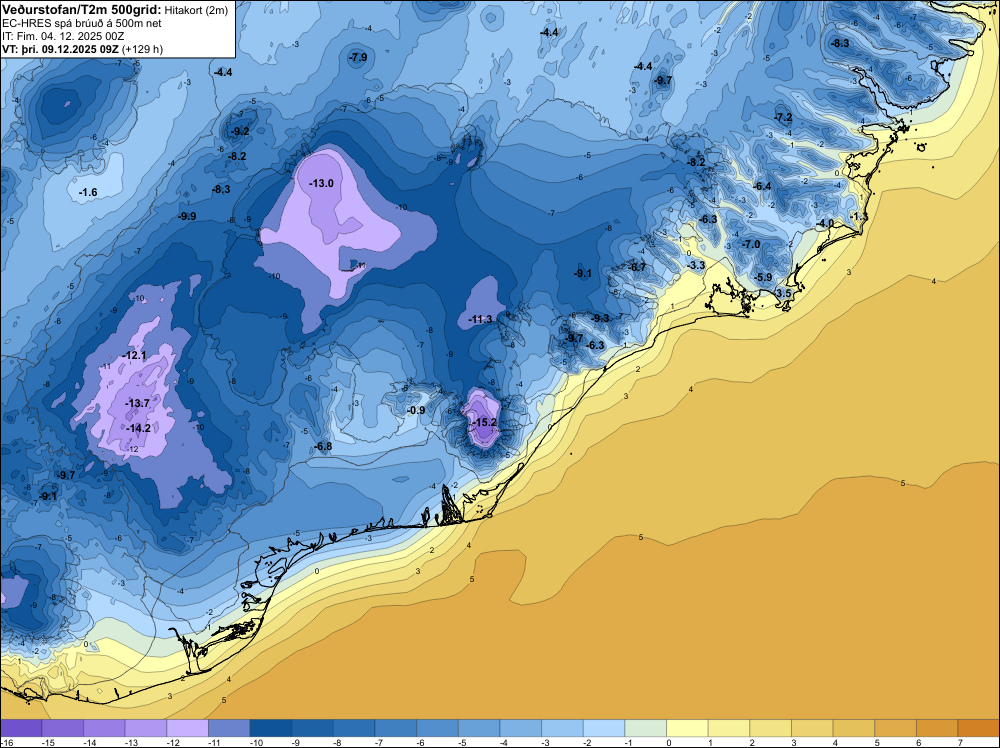Select the -0.9 temperature value
1000x748 pixels.
(x=416, y=410)
